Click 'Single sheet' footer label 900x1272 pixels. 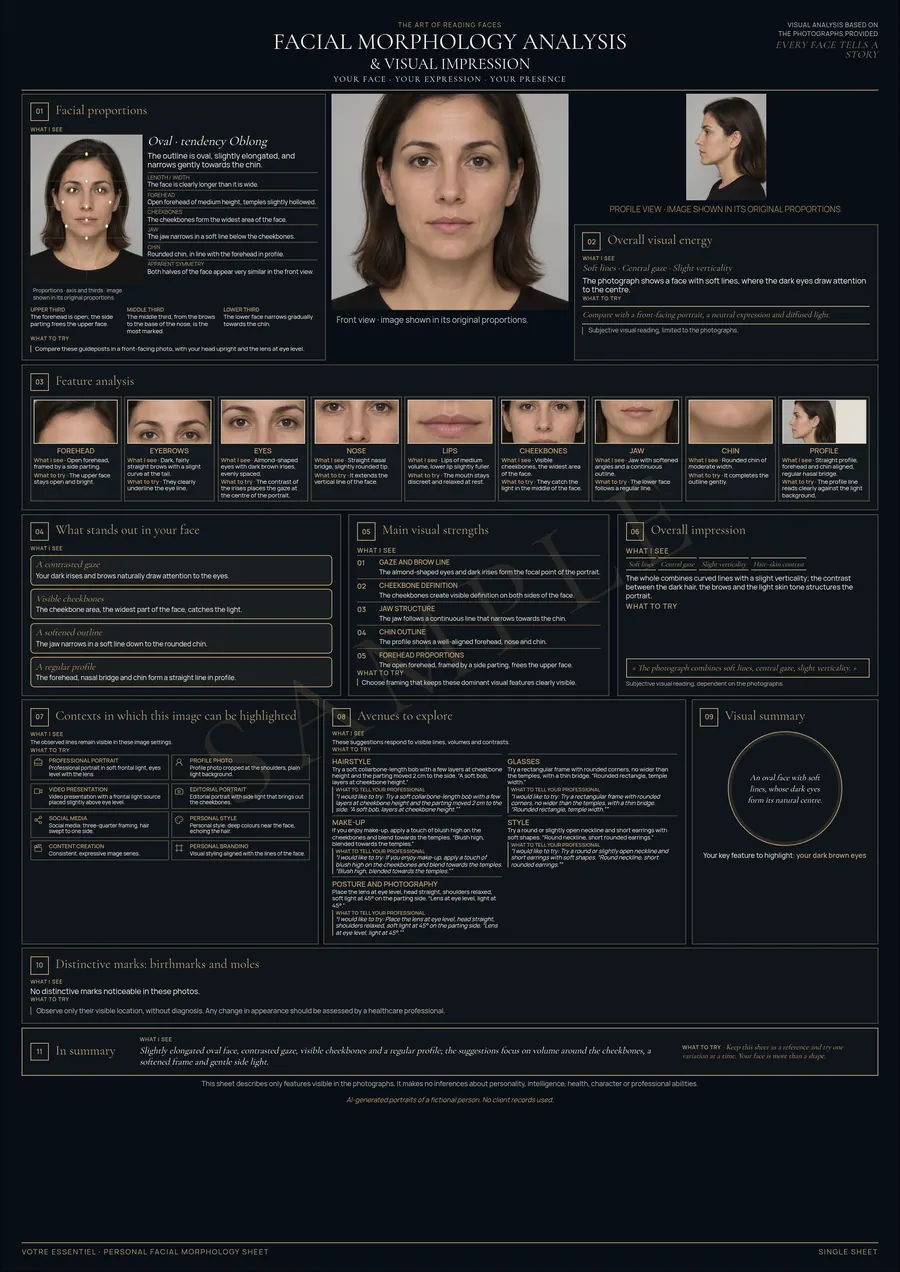tap(848, 1252)
